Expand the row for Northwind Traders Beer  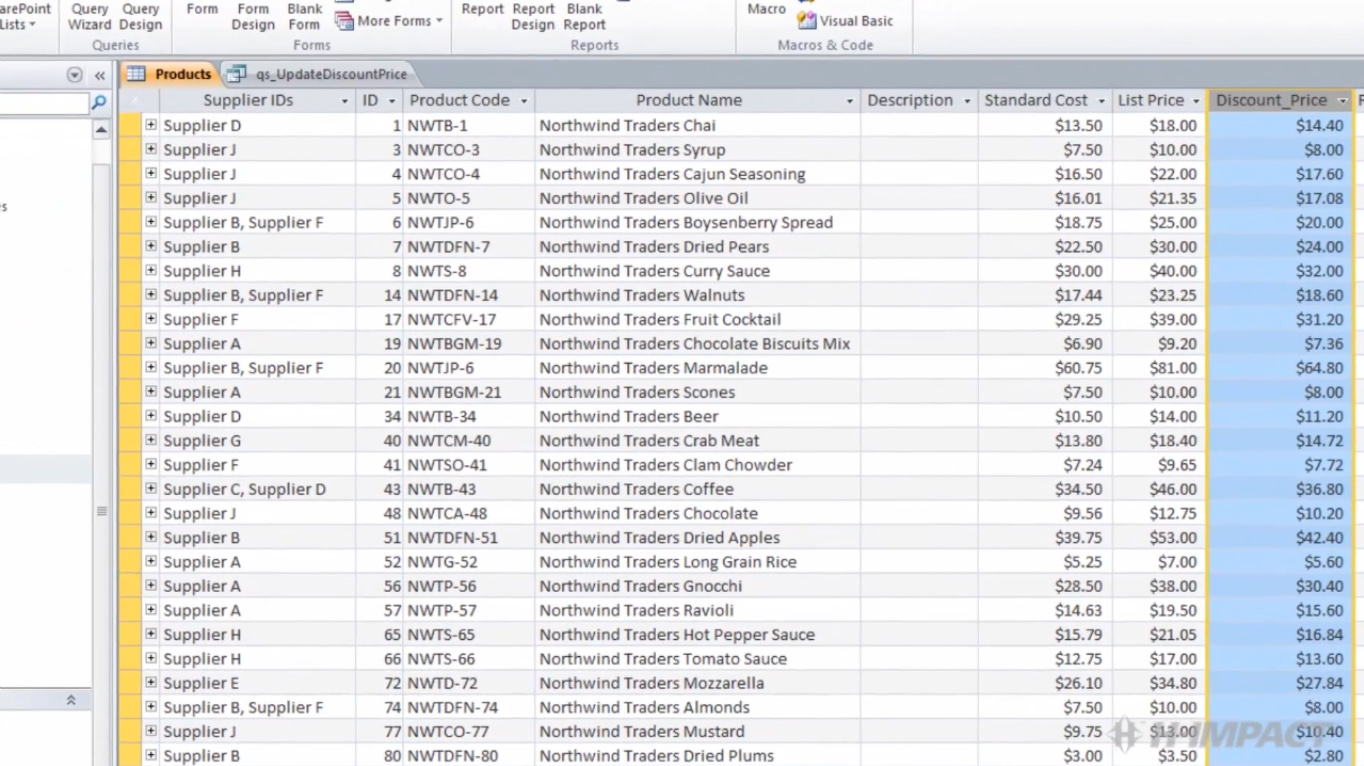150,416
